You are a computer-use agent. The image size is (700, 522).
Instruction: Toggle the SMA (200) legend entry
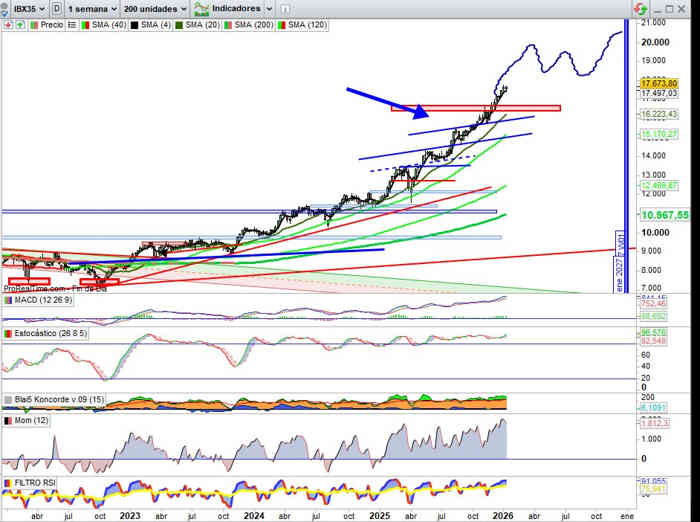(256, 24)
